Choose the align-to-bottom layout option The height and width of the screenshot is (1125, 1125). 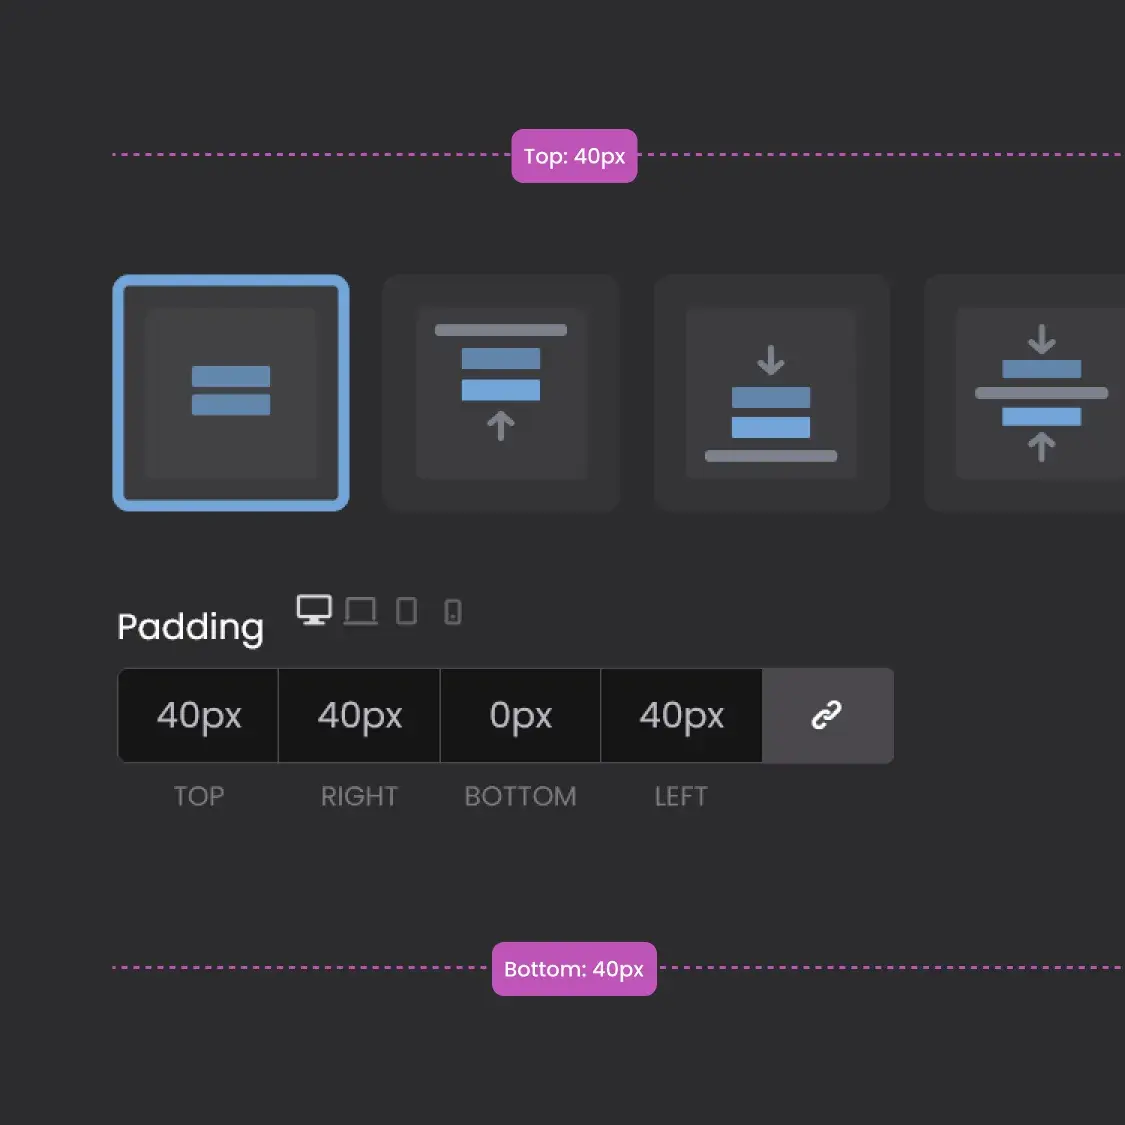tap(771, 393)
